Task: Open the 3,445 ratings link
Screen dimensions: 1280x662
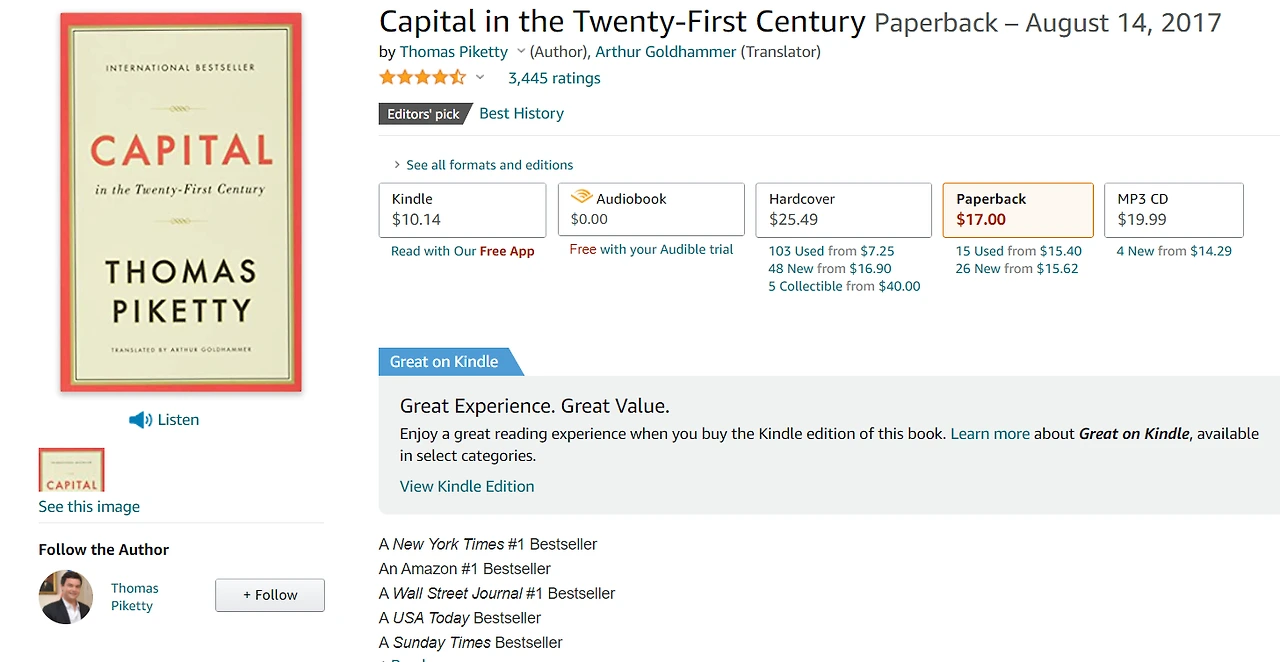Action: 554,78
